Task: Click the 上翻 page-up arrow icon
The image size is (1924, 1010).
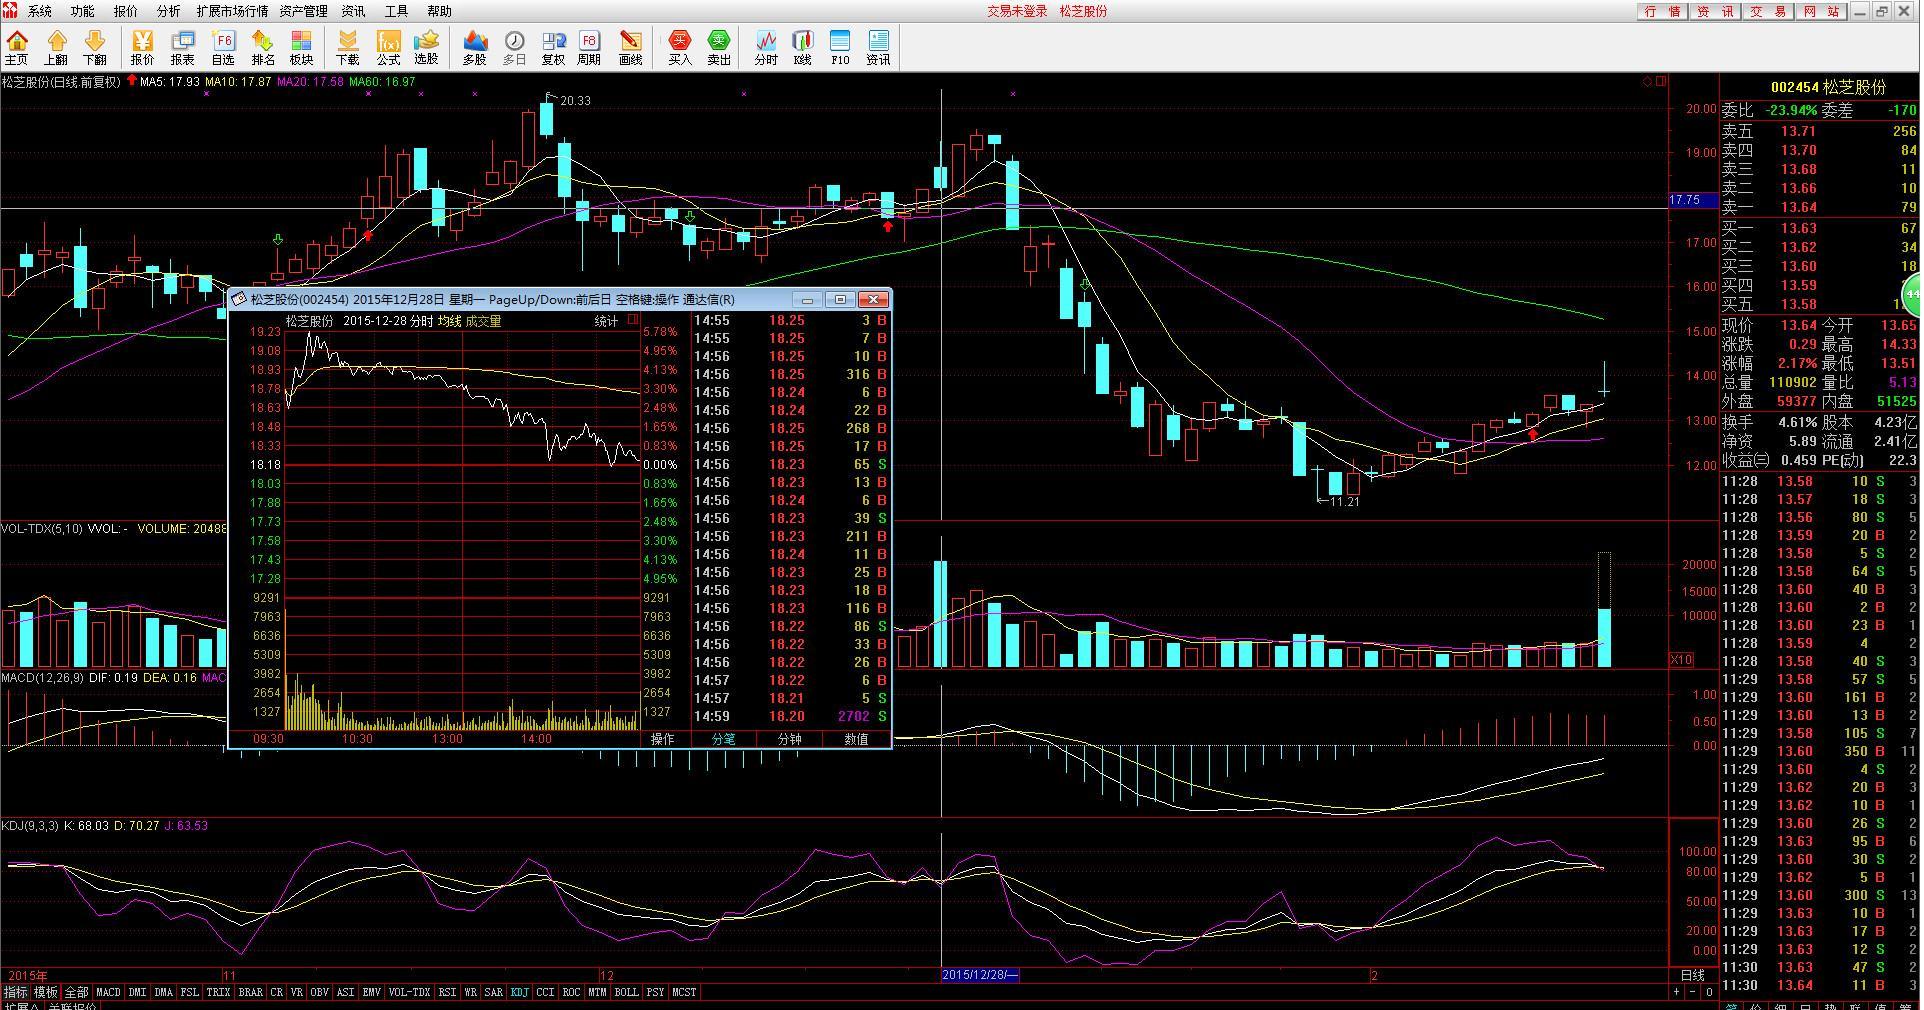Action: pyautogui.click(x=56, y=47)
